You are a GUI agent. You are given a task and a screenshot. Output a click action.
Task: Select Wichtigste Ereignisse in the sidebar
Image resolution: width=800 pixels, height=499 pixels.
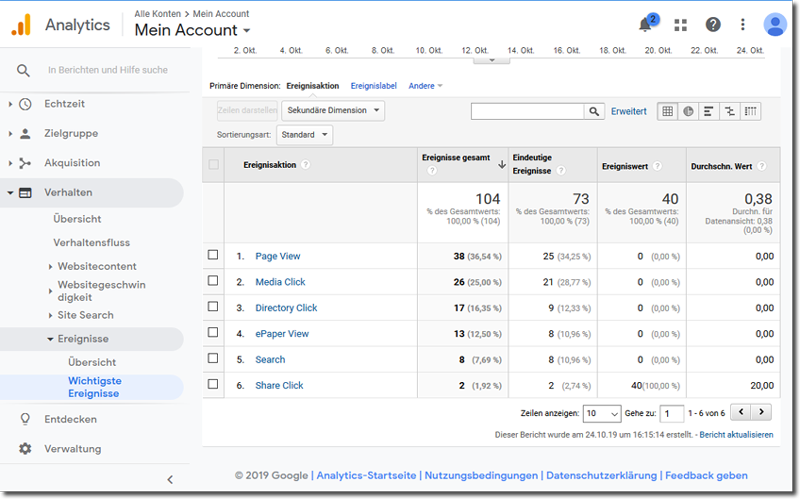click(94, 387)
